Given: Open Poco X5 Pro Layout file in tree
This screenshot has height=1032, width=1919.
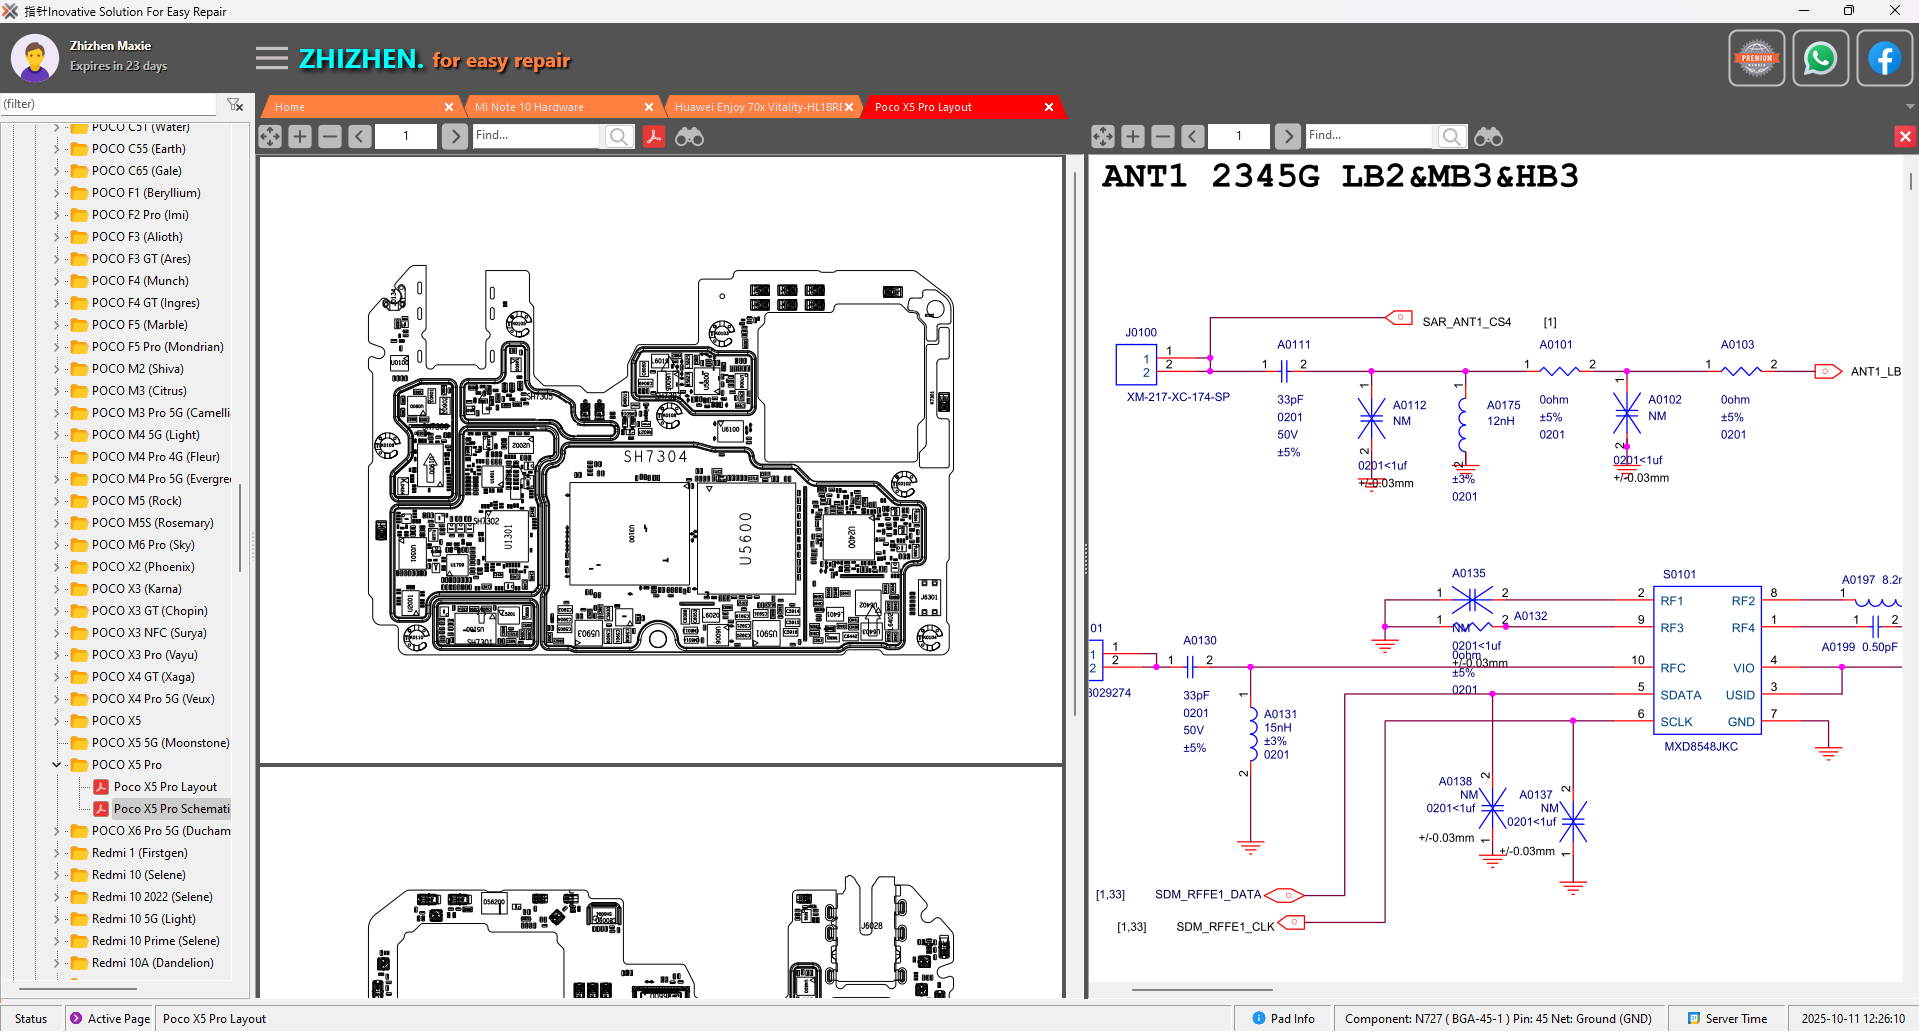Looking at the screenshot, I should pyautogui.click(x=165, y=787).
